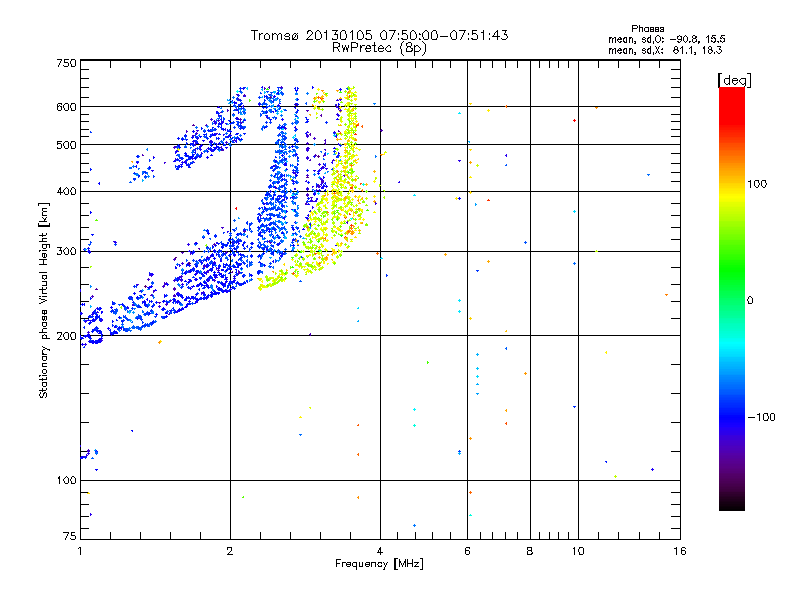Click the y-axis '200' tick label

click(66, 336)
